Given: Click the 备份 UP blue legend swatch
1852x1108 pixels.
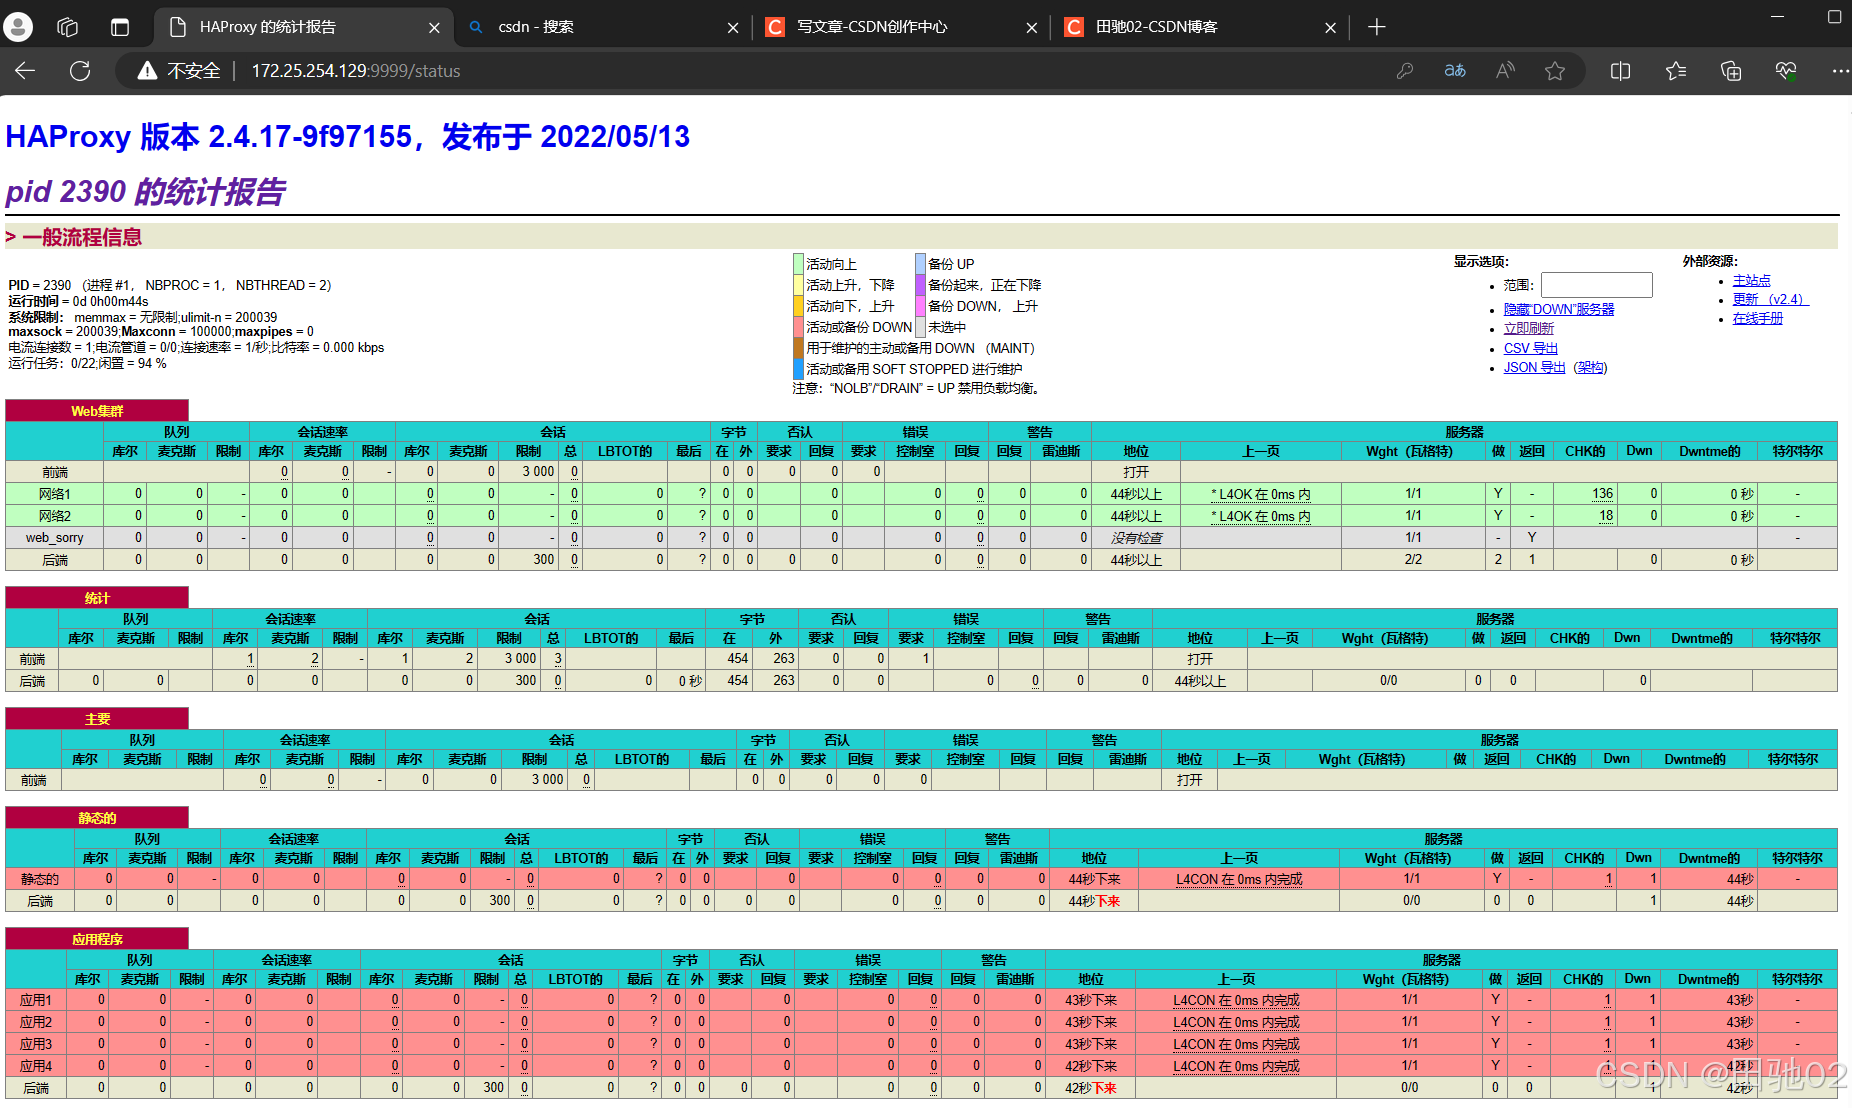Looking at the screenshot, I should click(920, 264).
